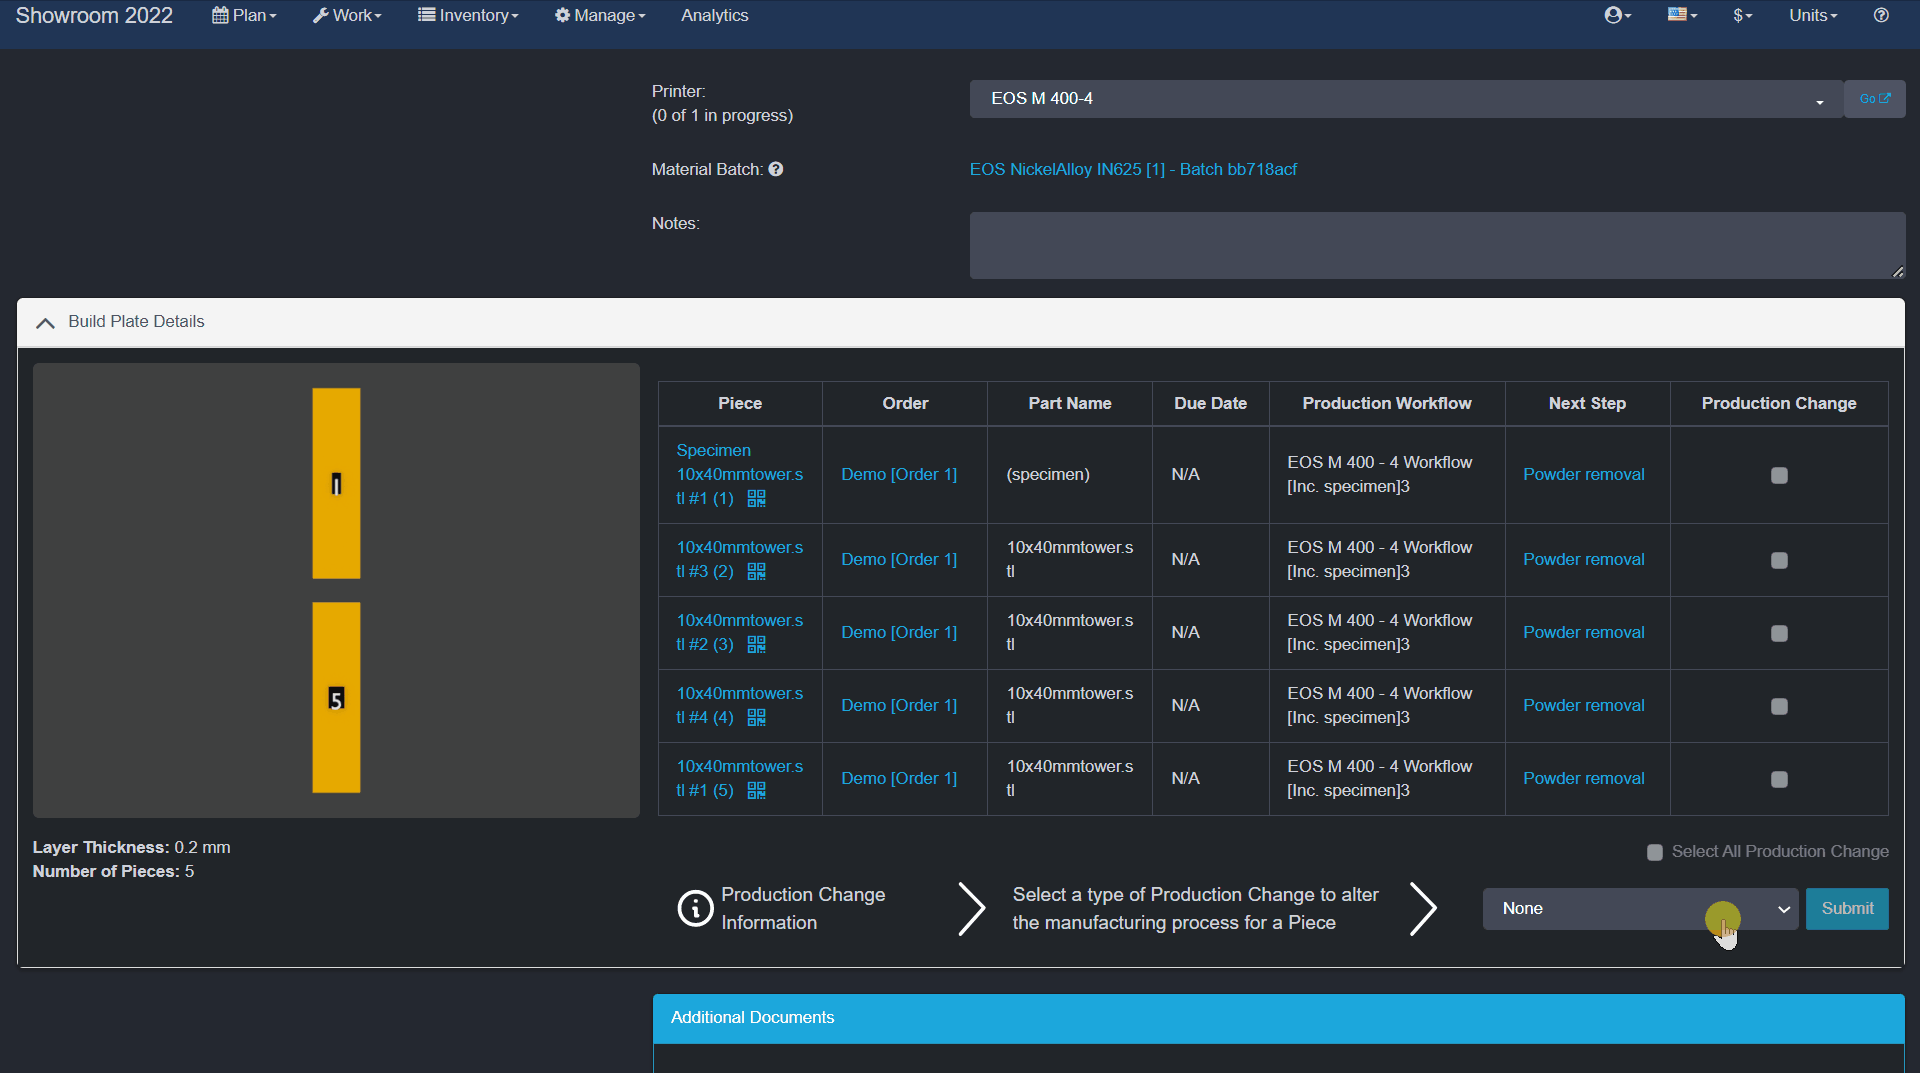Click the Submit button
The height and width of the screenshot is (1073, 1920).
1847,909
